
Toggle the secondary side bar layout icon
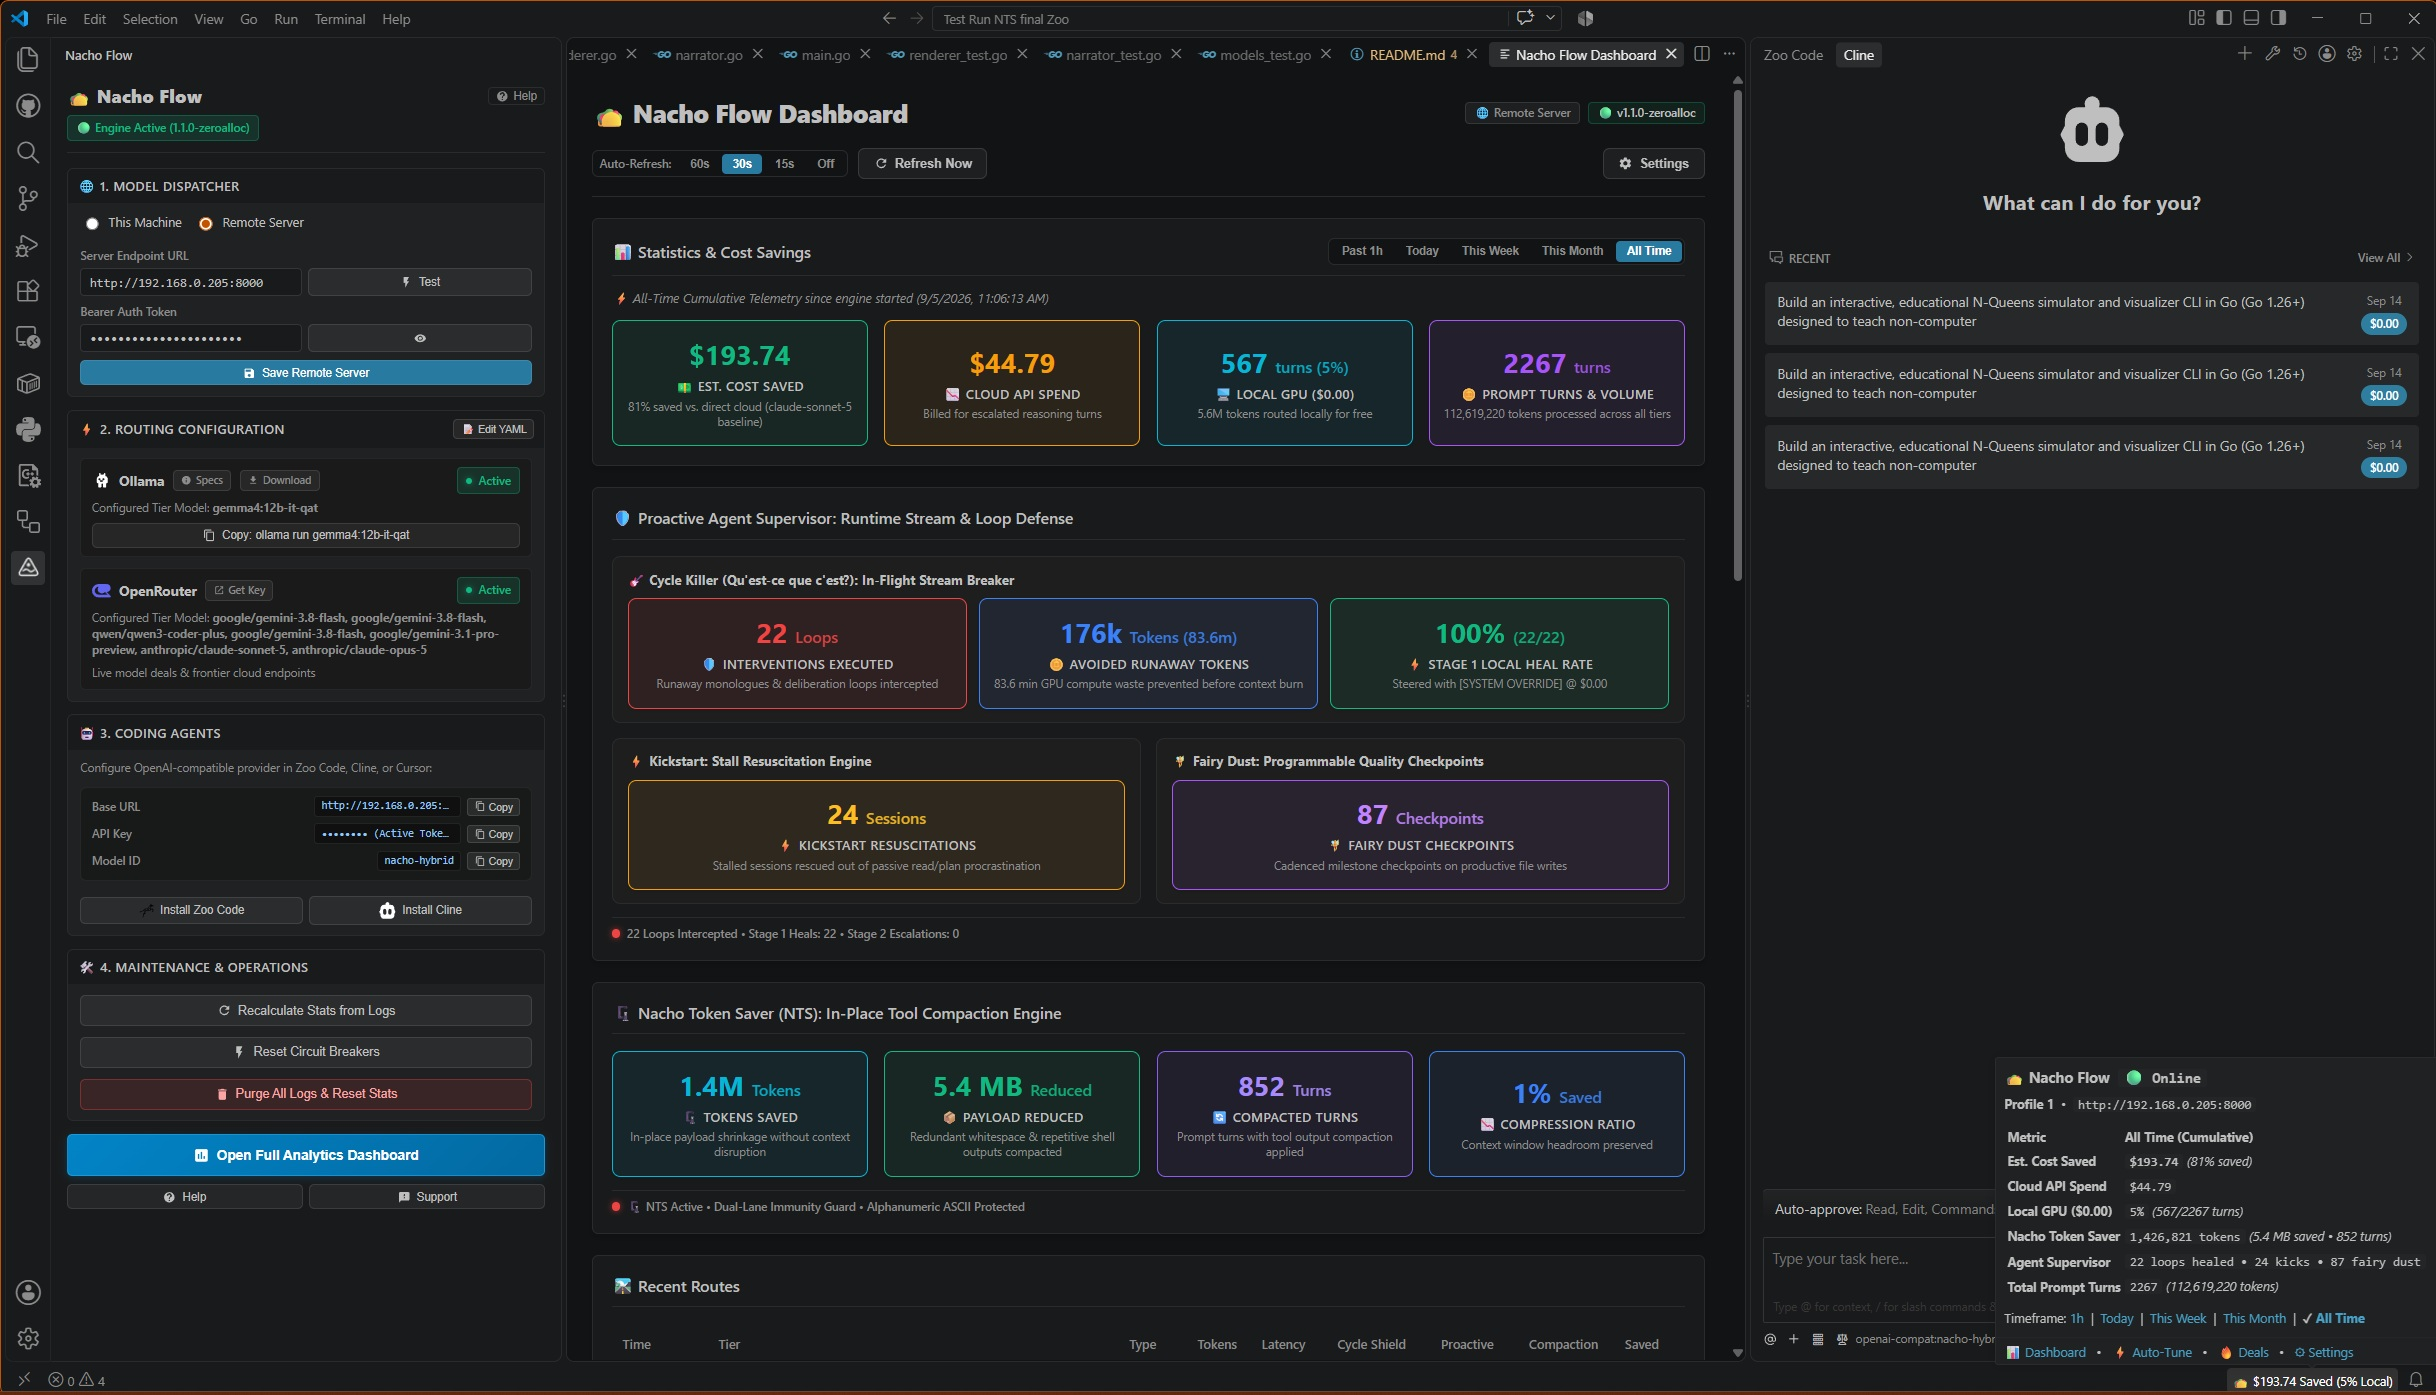point(2278,18)
